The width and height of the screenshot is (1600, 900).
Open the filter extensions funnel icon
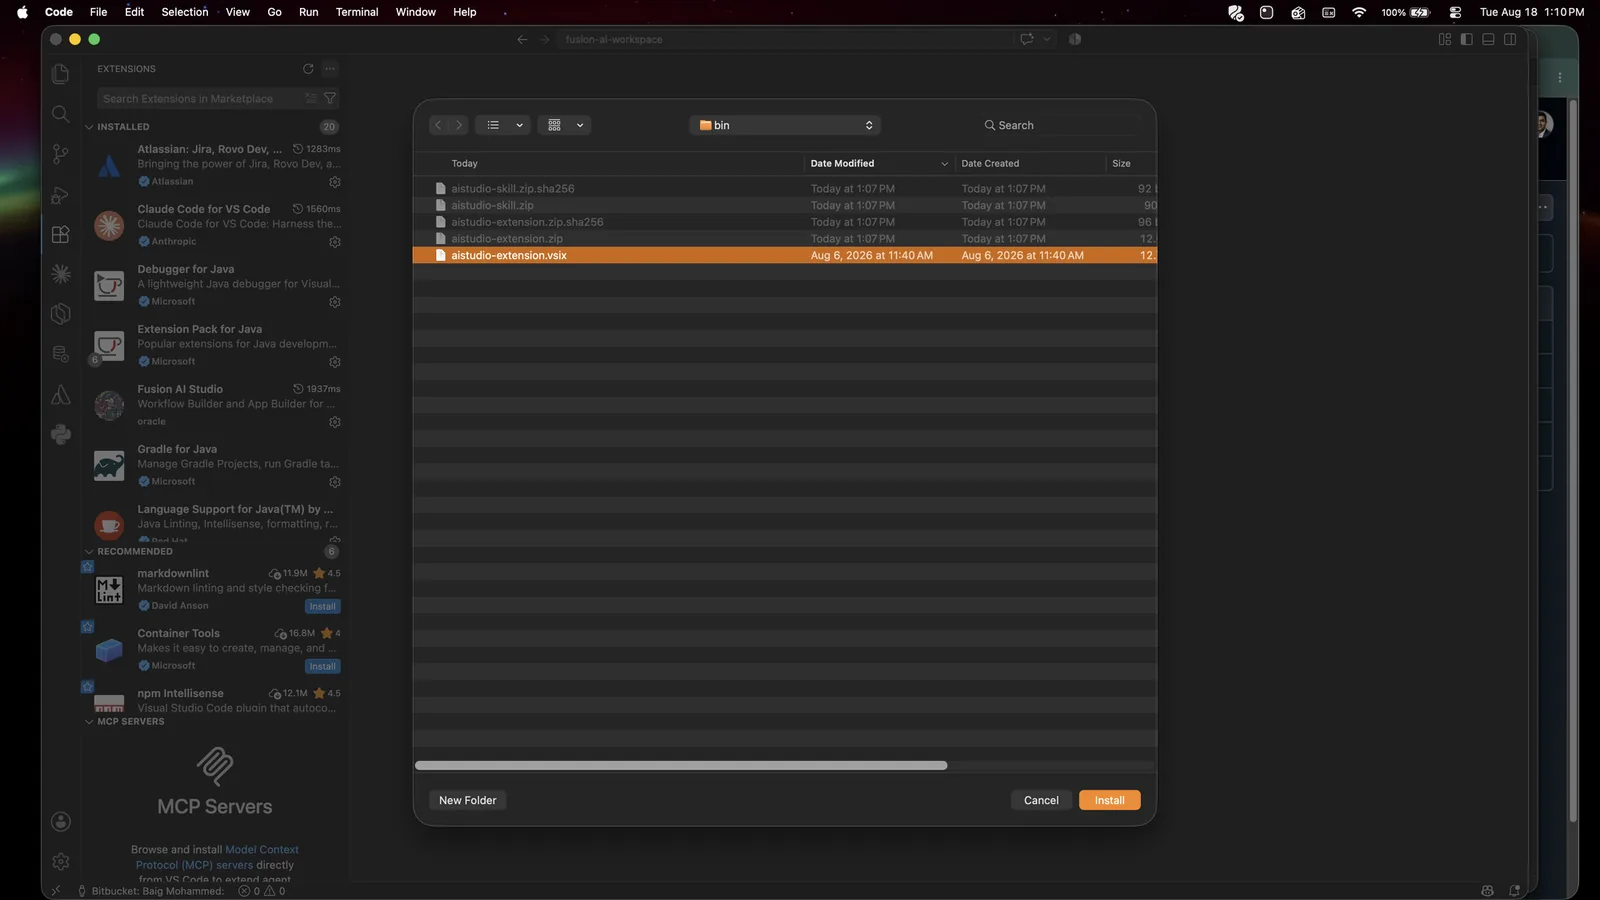pos(330,98)
